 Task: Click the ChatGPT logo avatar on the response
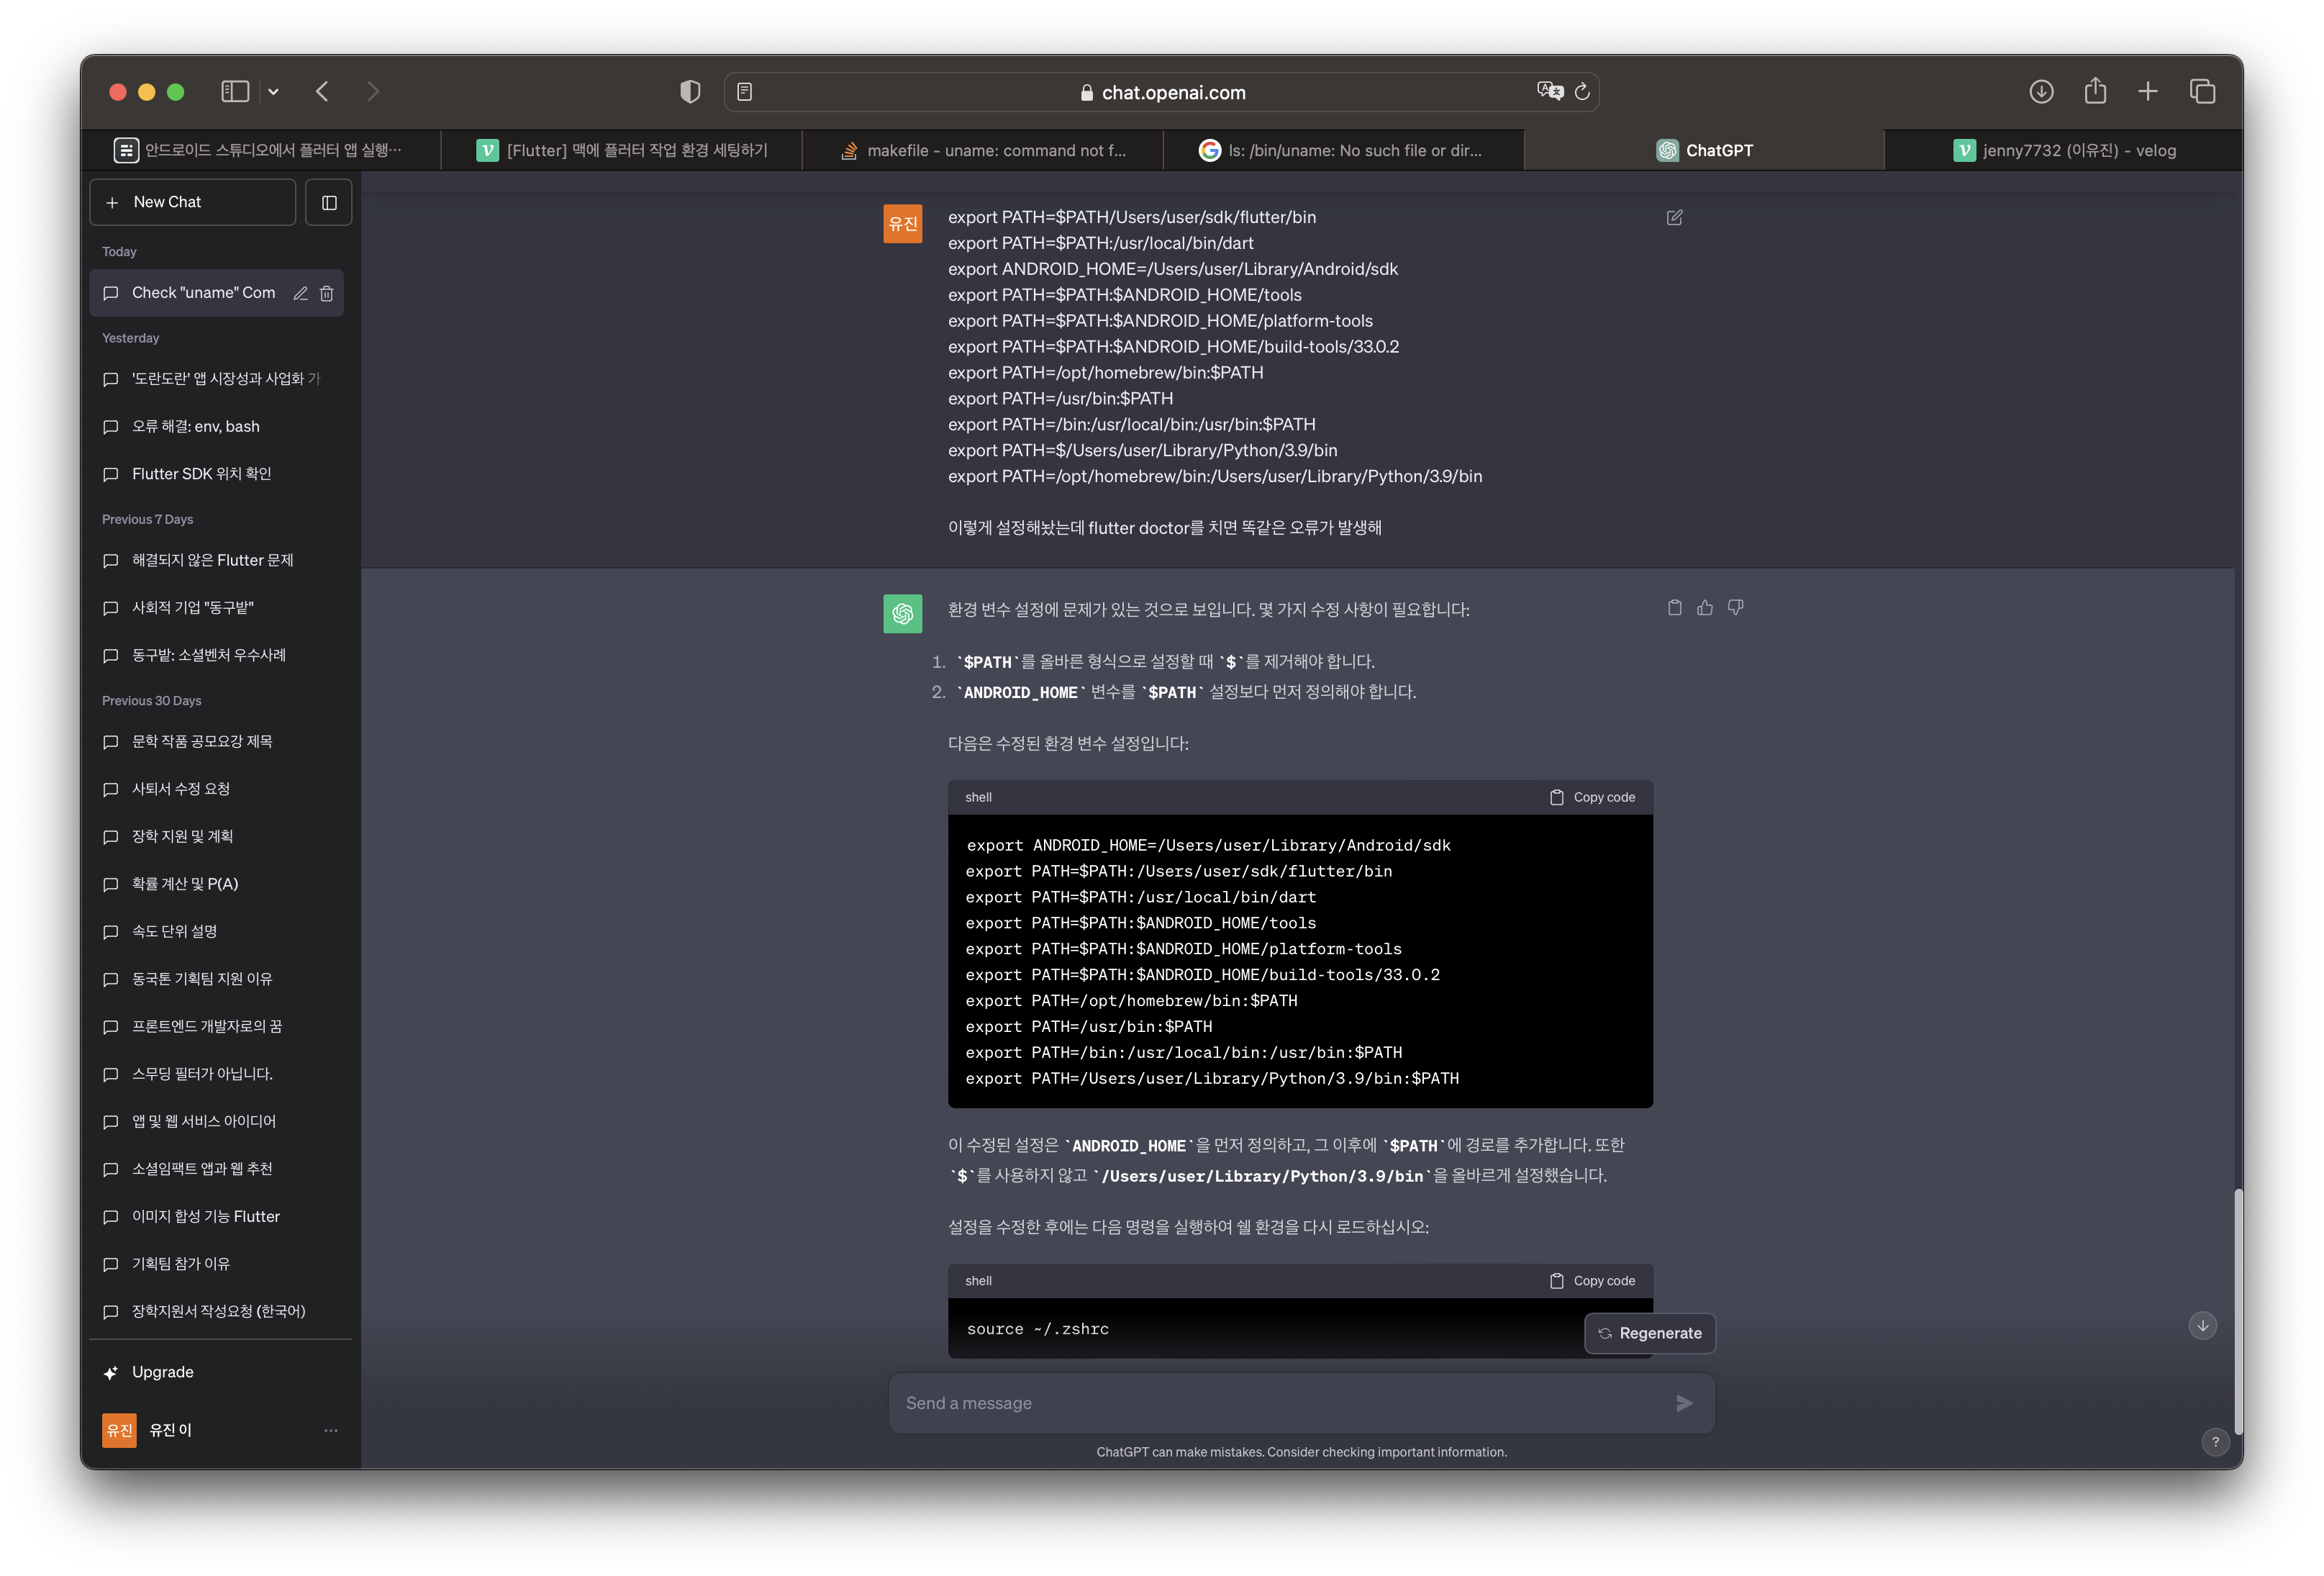[x=903, y=614]
